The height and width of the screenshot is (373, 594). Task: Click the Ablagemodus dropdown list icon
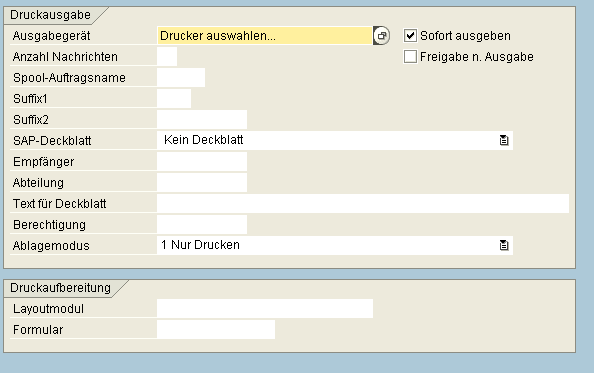(x=504, y=245)
